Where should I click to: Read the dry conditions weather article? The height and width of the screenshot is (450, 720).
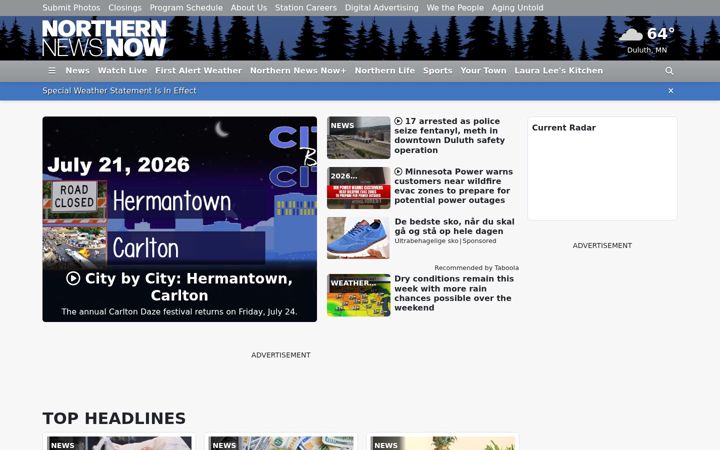click(454, 293)
